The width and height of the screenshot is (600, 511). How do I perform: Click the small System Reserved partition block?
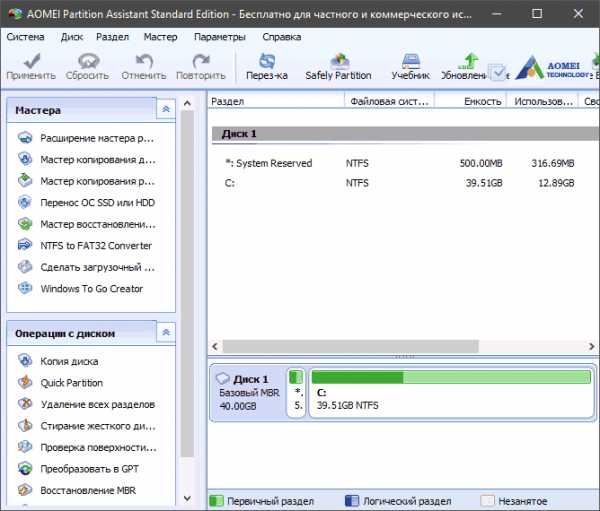coord(296,393)
